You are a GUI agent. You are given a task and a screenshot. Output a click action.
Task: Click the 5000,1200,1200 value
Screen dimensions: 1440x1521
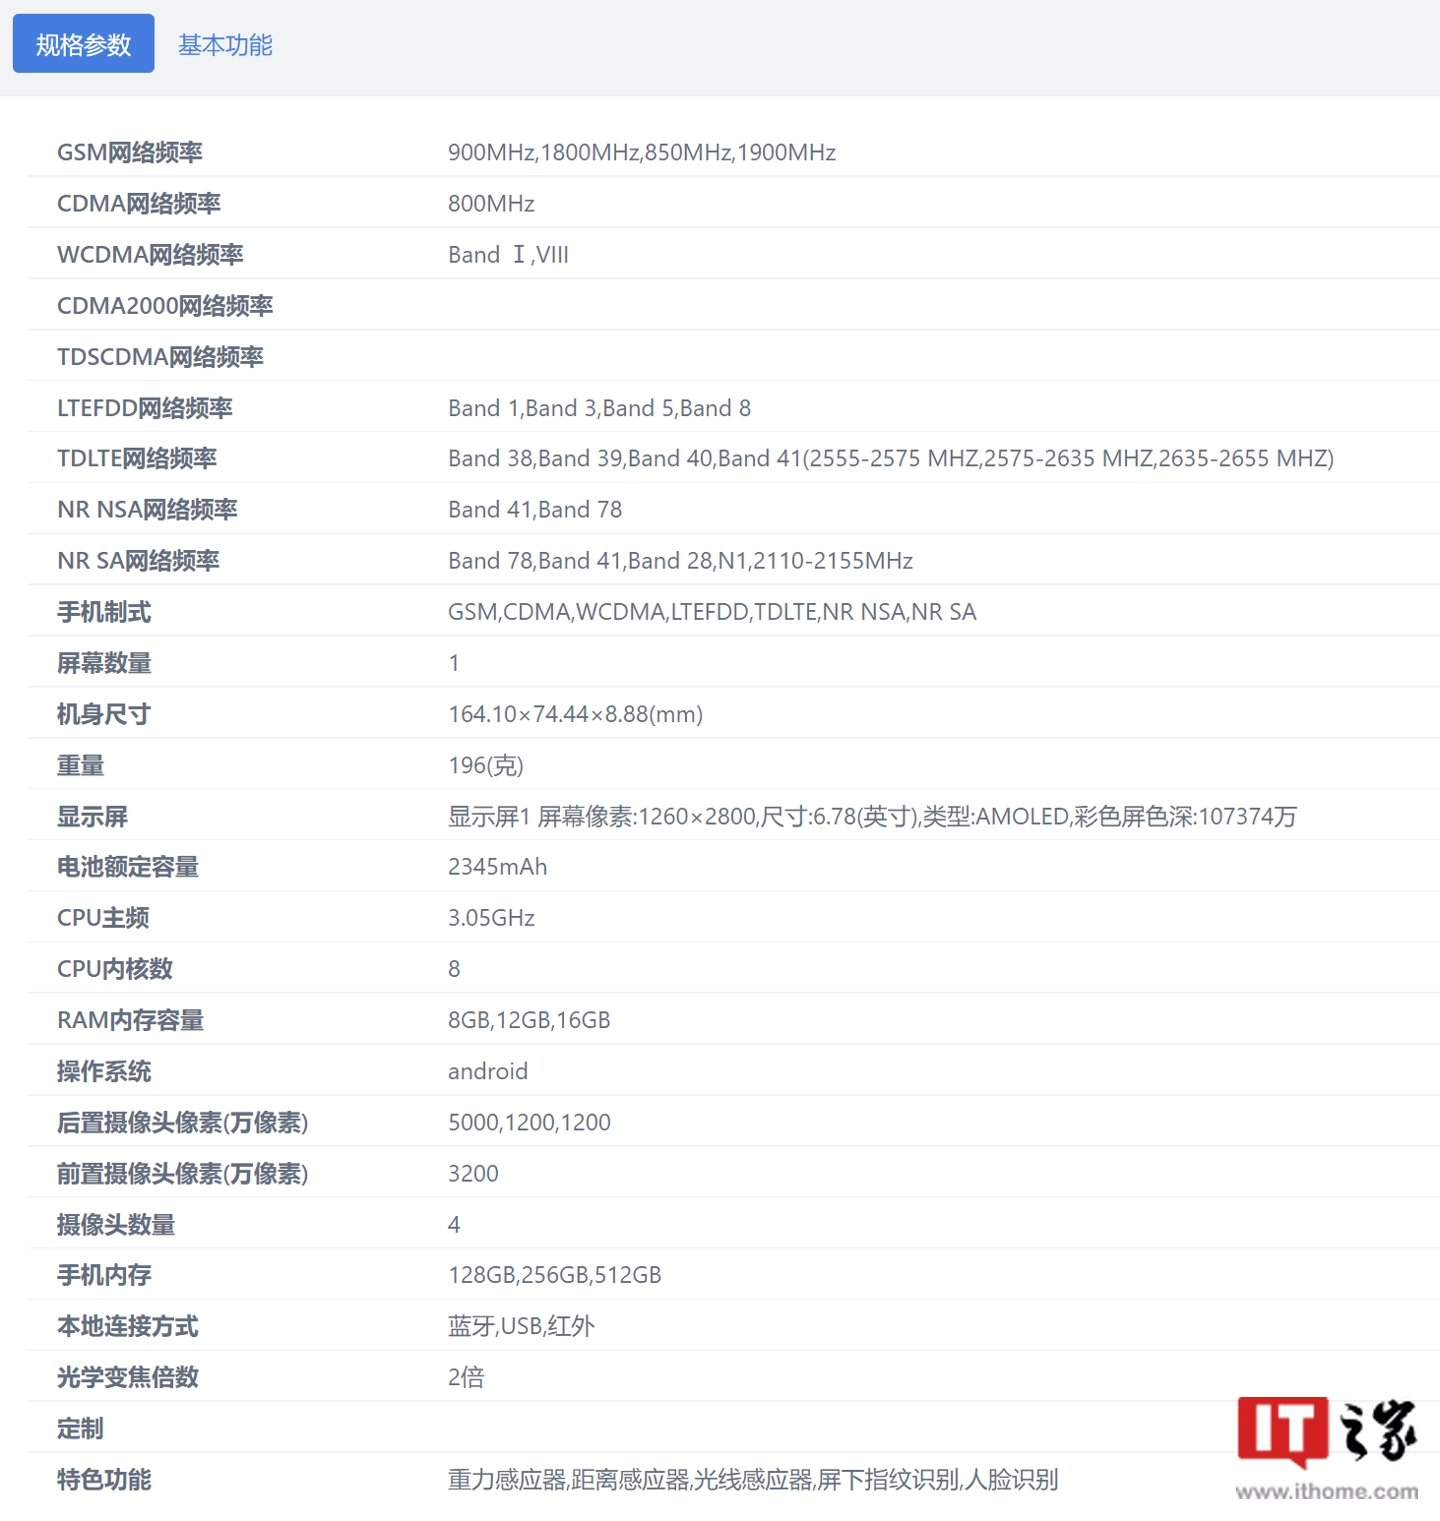[x=529, y=1122]
